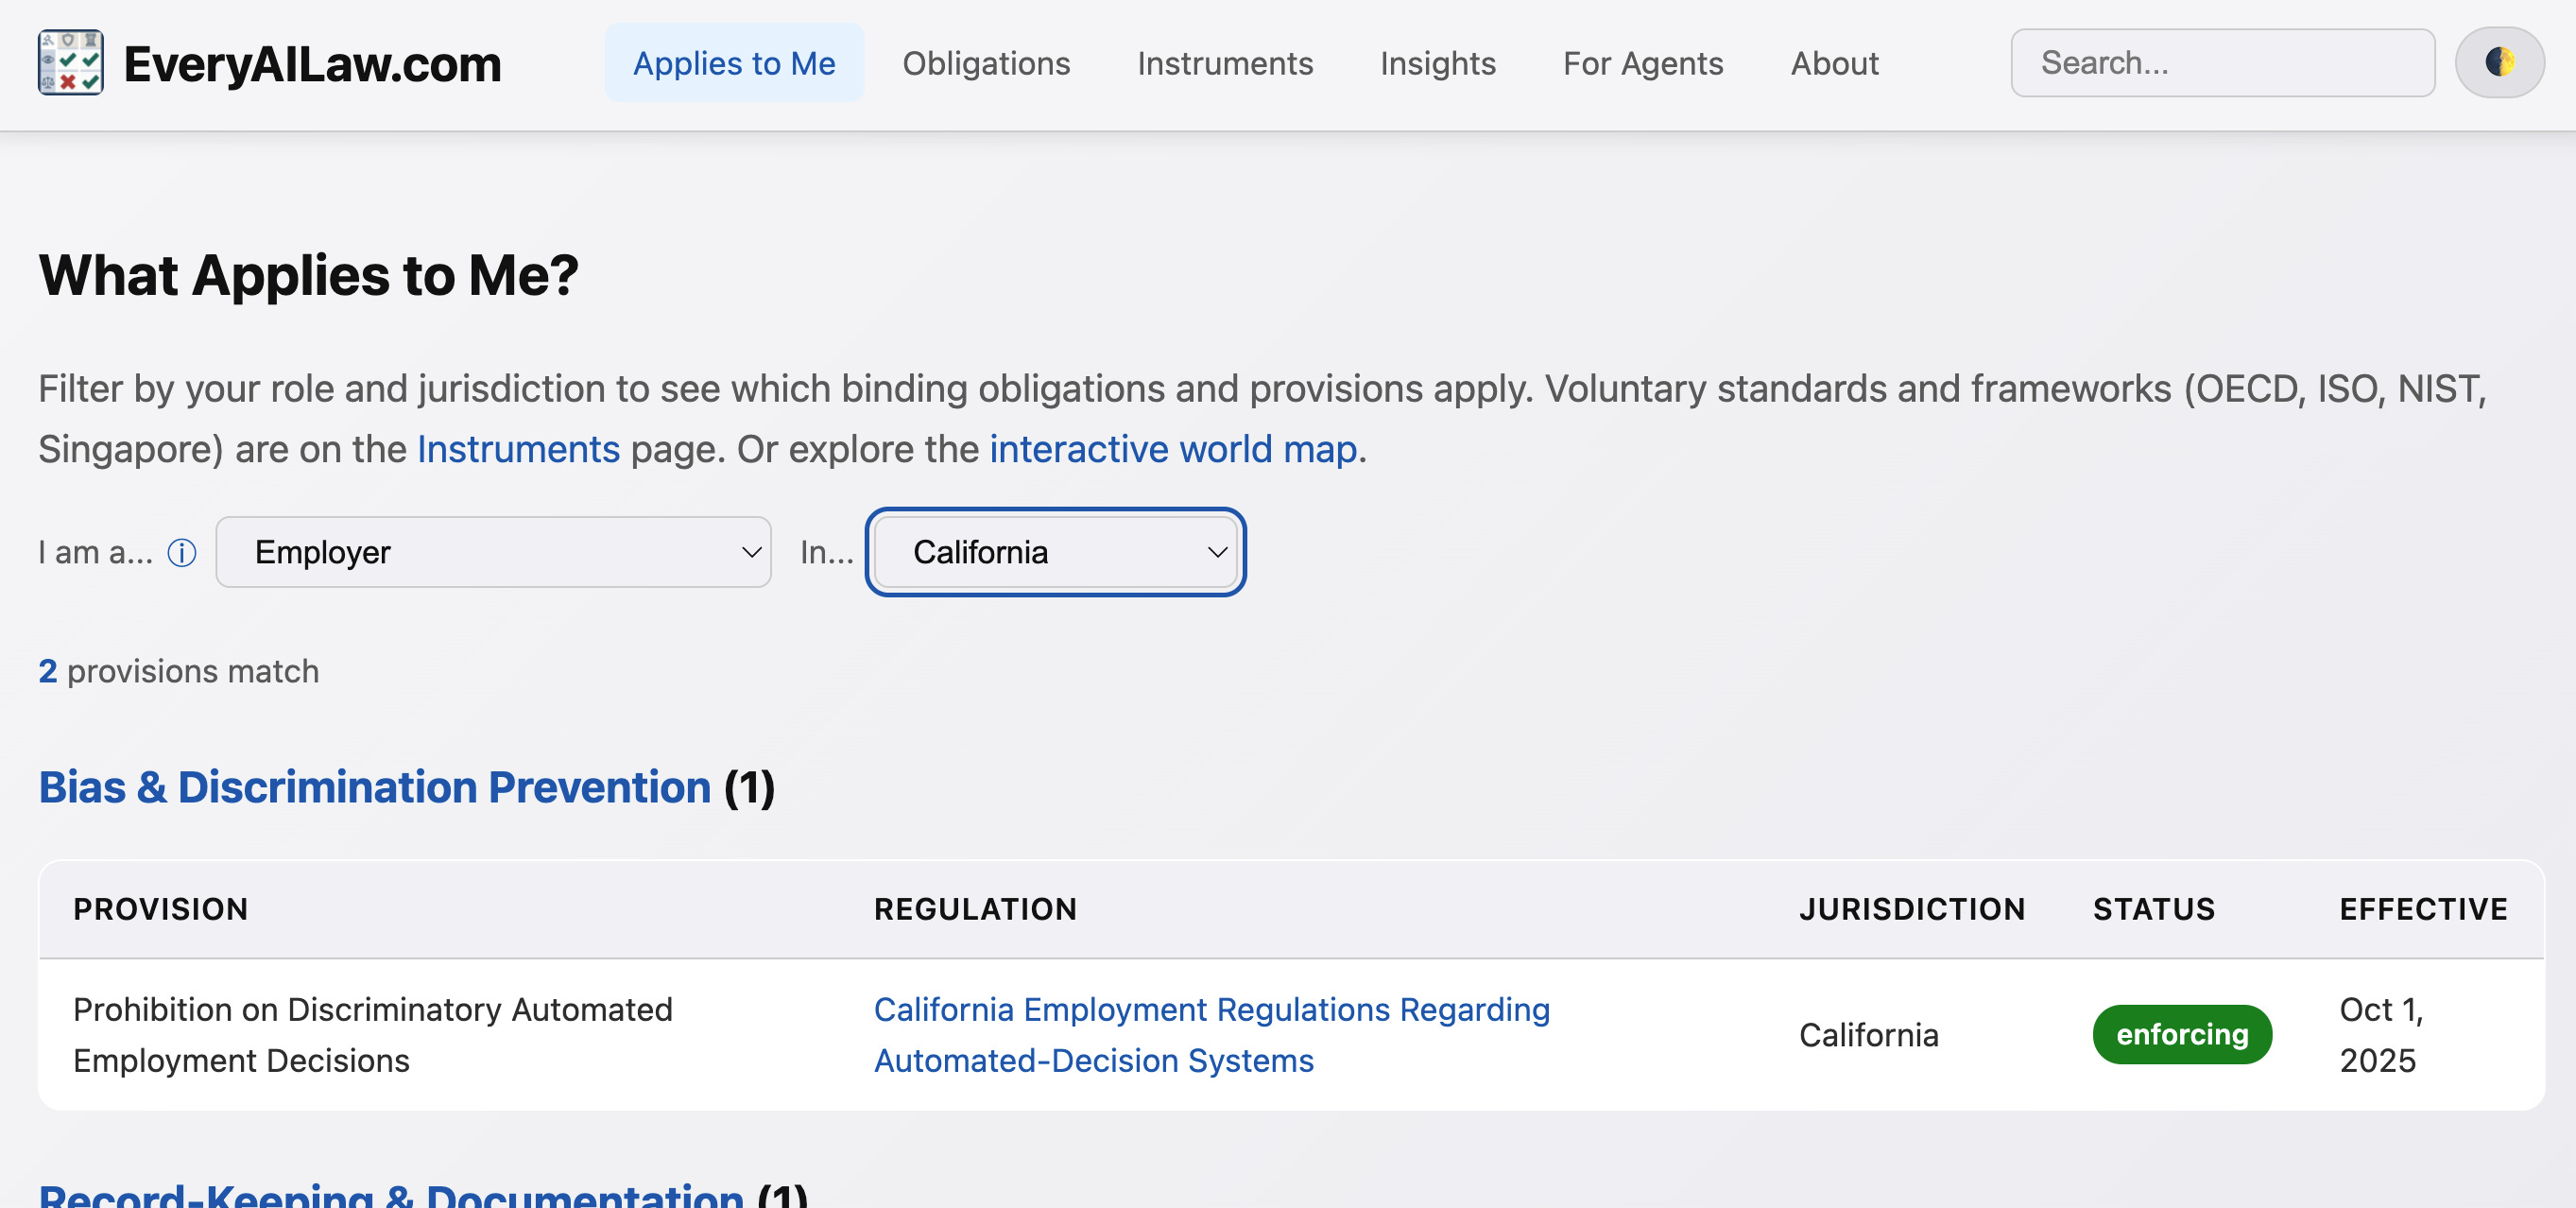Open Record-Keeping & Documentation heading link
2576x1208 pixels.
[x=391, y=1194]
